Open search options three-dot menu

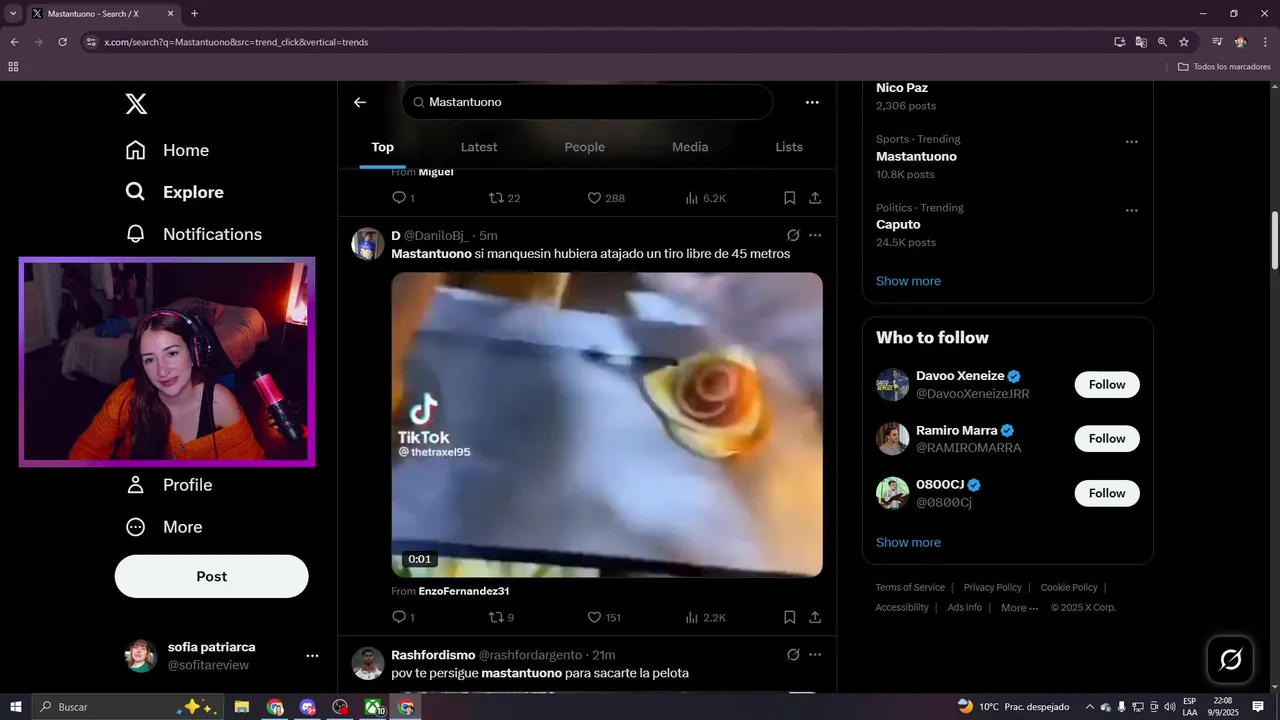[812, 102]
